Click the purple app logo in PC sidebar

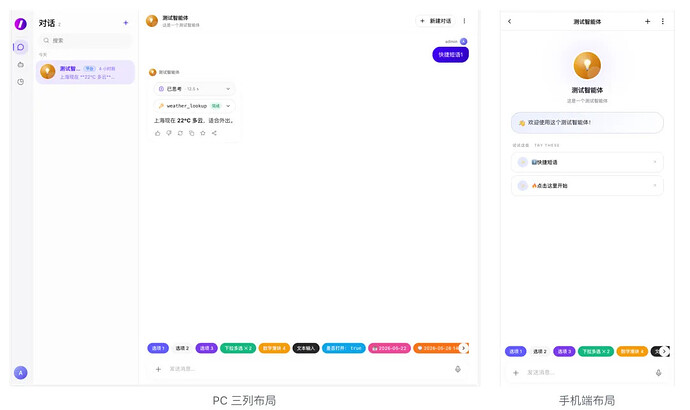click(x=20, y=24)
